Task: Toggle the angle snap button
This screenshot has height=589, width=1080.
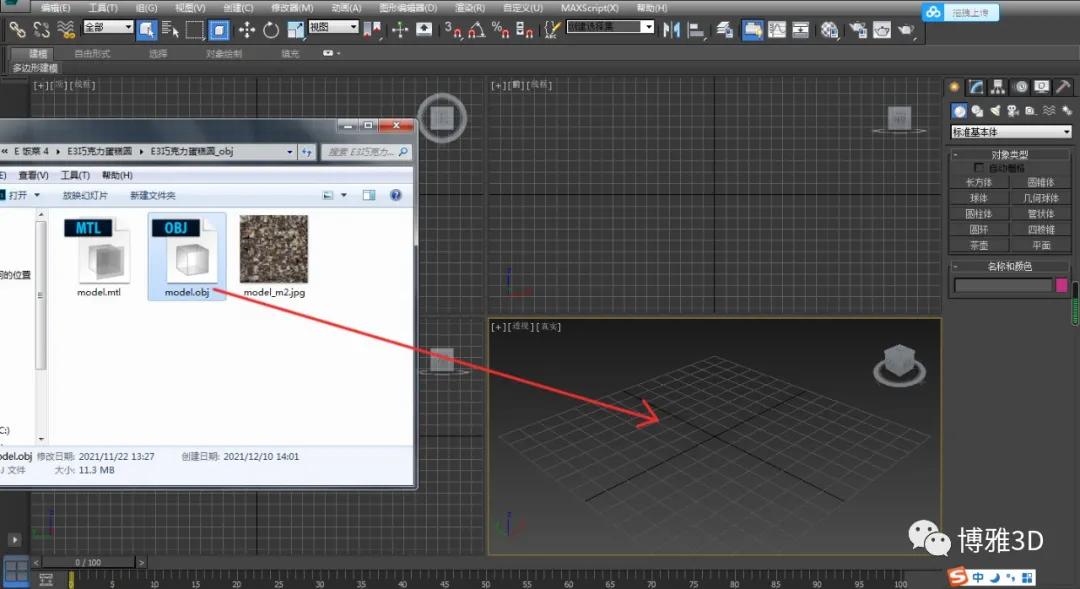Action: [478, 30]
